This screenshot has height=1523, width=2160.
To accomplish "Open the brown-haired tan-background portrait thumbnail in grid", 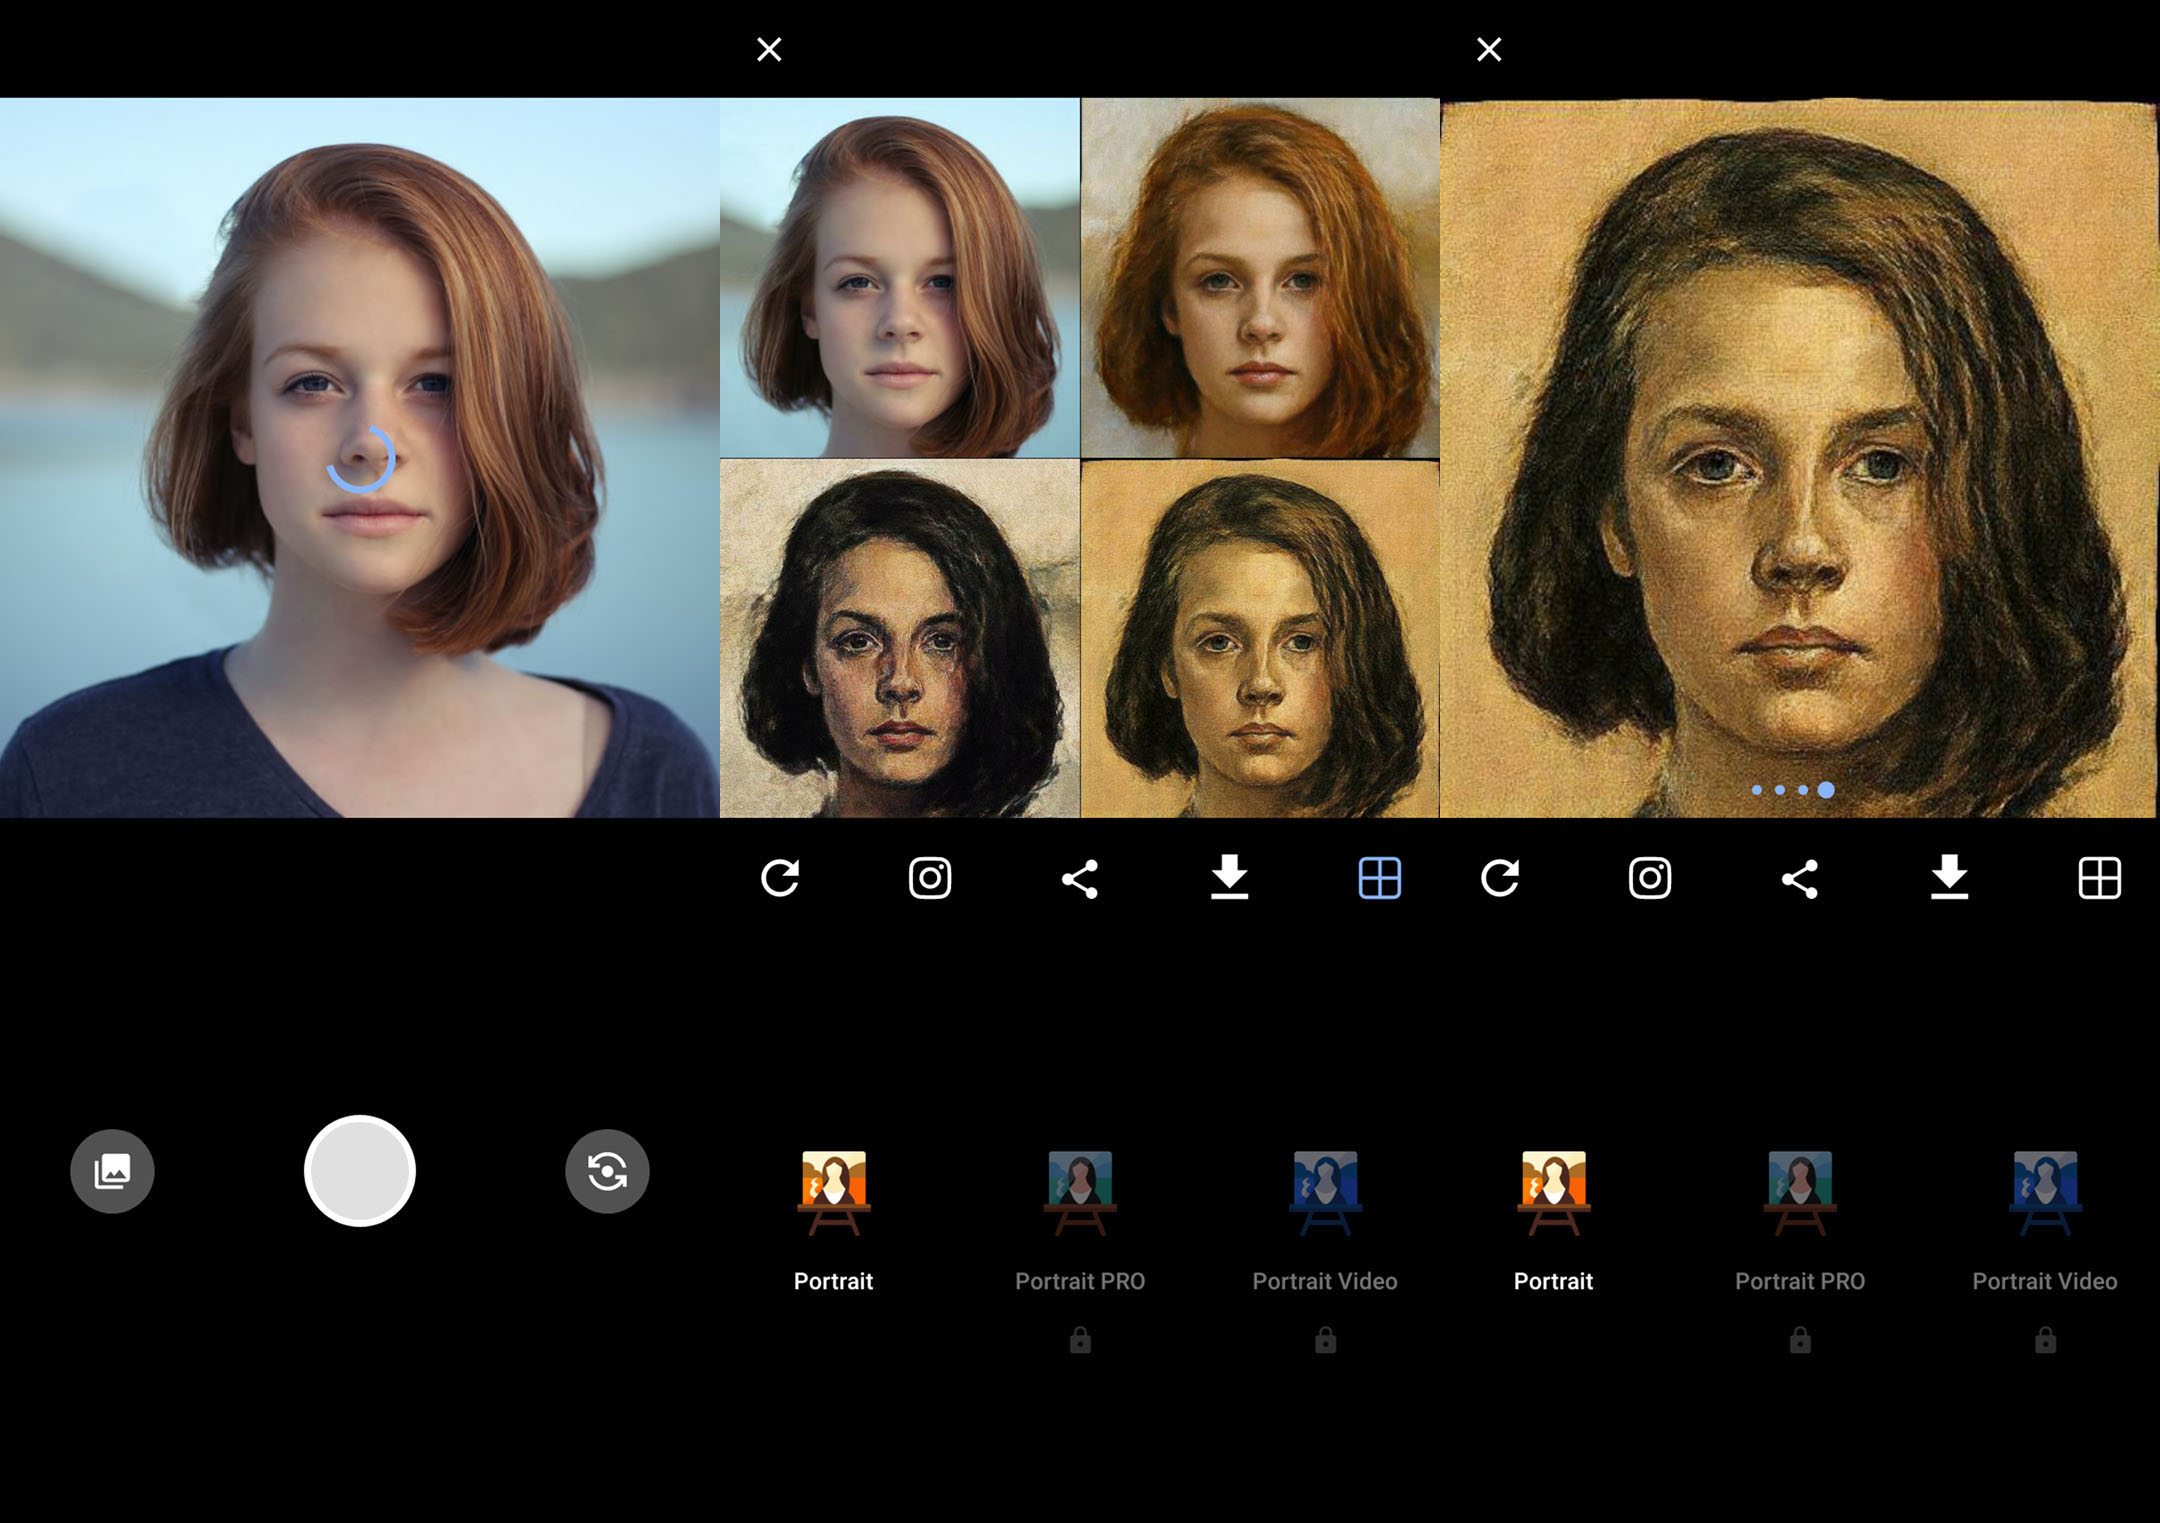I will (1260, 638).
